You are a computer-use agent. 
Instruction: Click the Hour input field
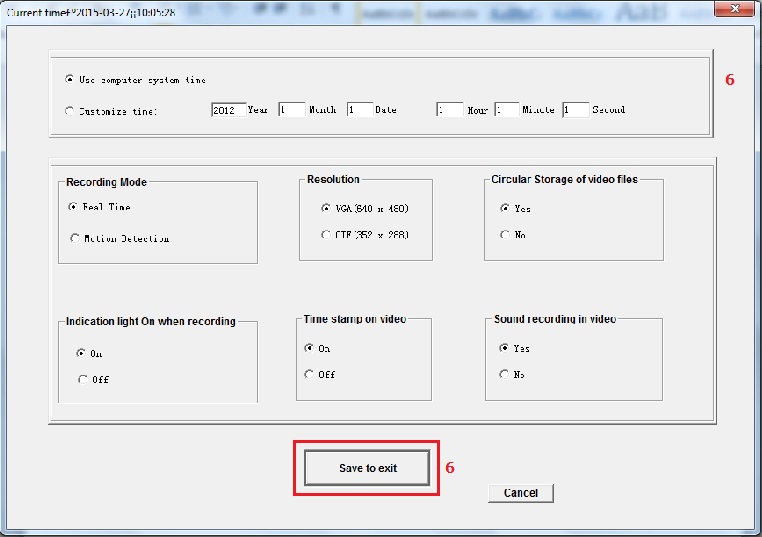450,110
